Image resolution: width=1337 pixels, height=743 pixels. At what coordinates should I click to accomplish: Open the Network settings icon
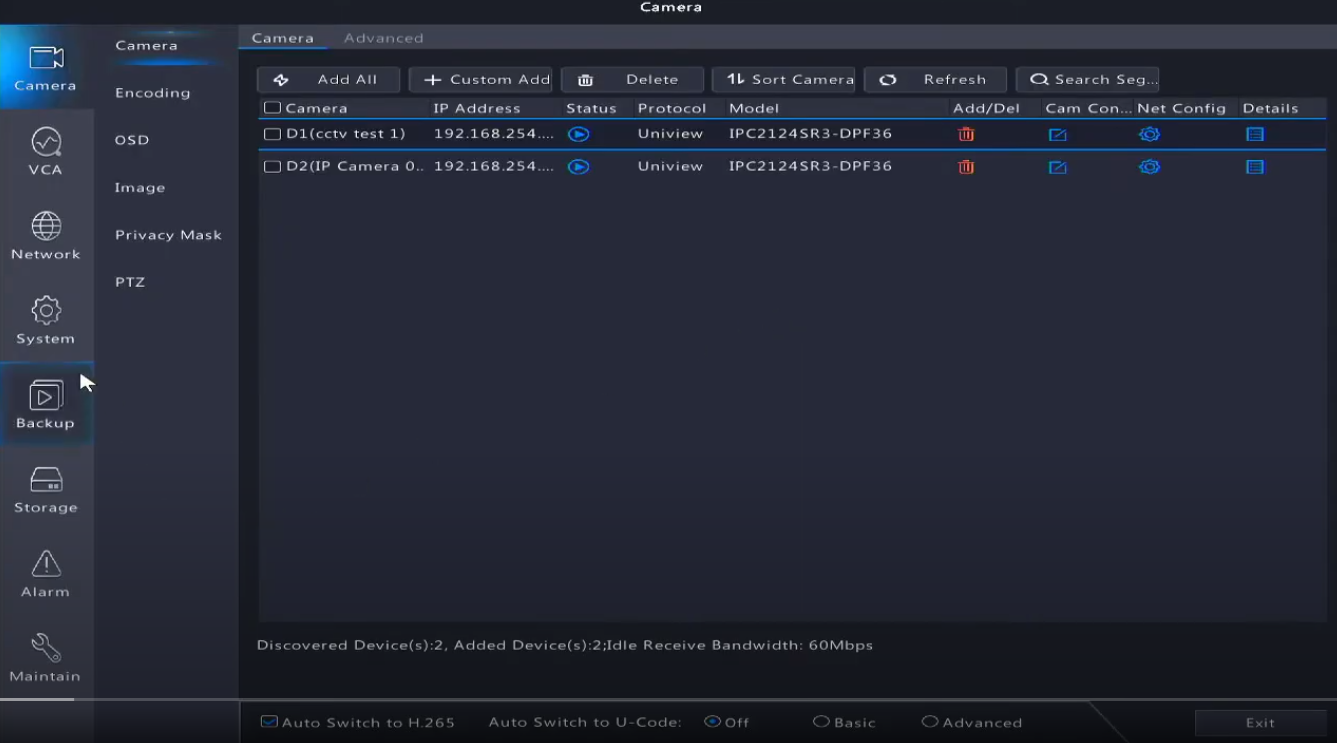[x=45, y=236]
